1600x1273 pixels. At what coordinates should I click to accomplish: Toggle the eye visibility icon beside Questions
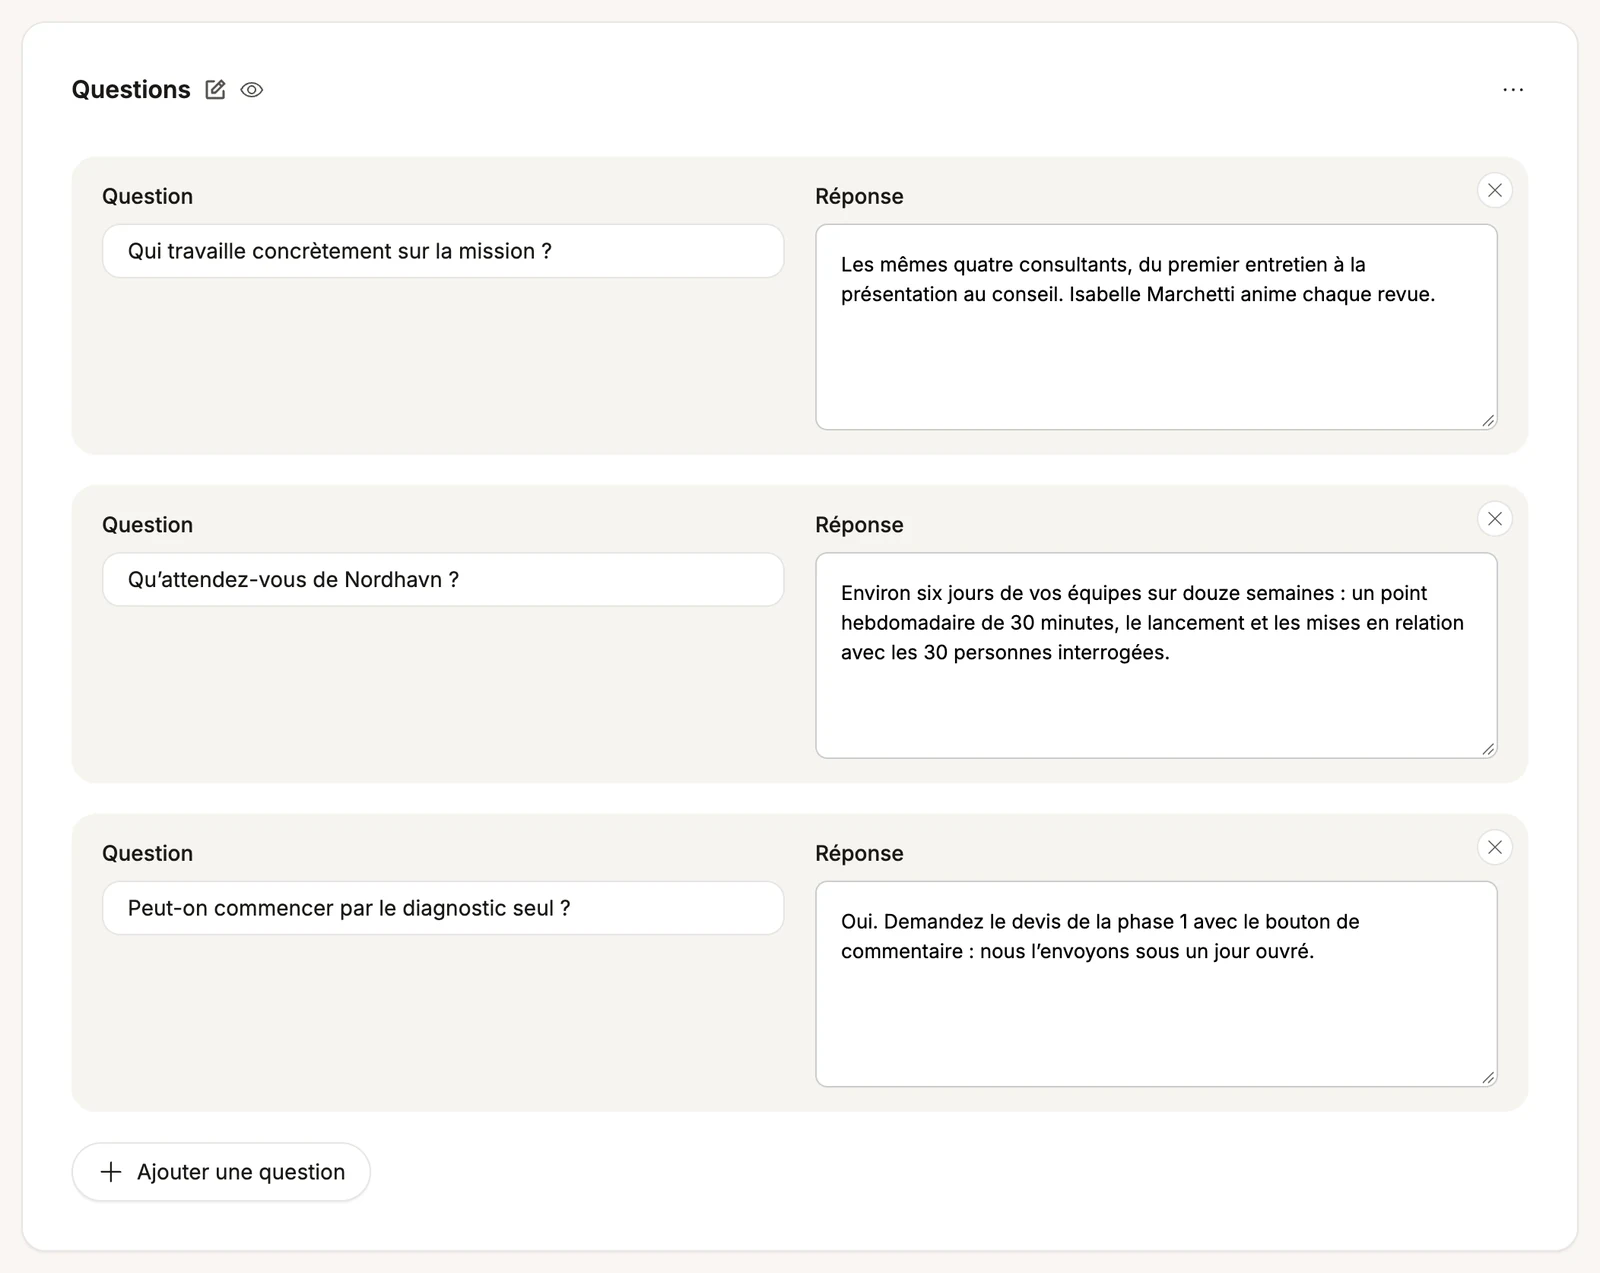[252, 90]
